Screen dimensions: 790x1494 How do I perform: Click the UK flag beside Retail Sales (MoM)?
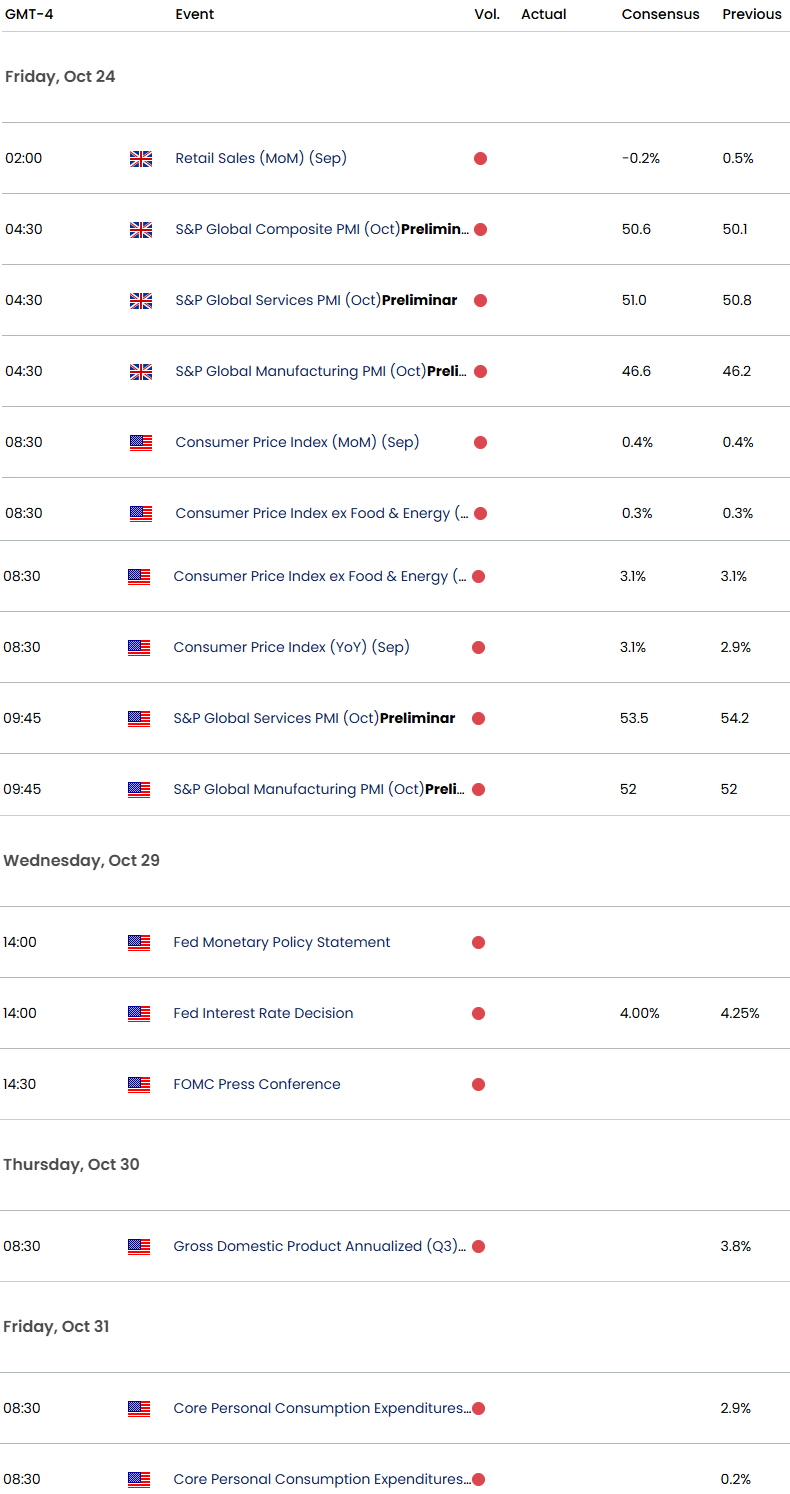(x=141, y=158)
